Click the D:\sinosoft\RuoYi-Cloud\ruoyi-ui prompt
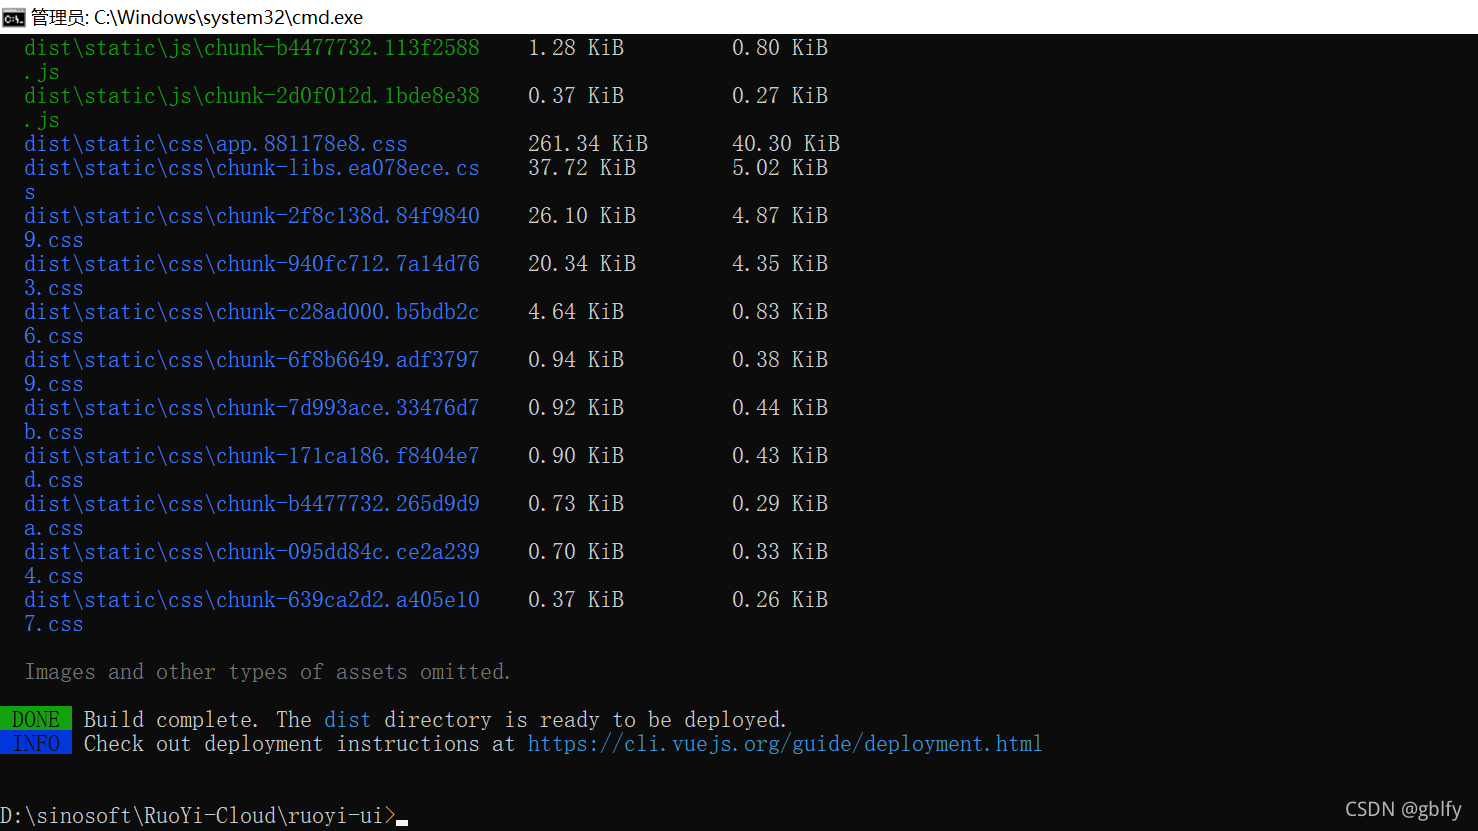This screenshot has height=831, width=1478. [198, 816]
